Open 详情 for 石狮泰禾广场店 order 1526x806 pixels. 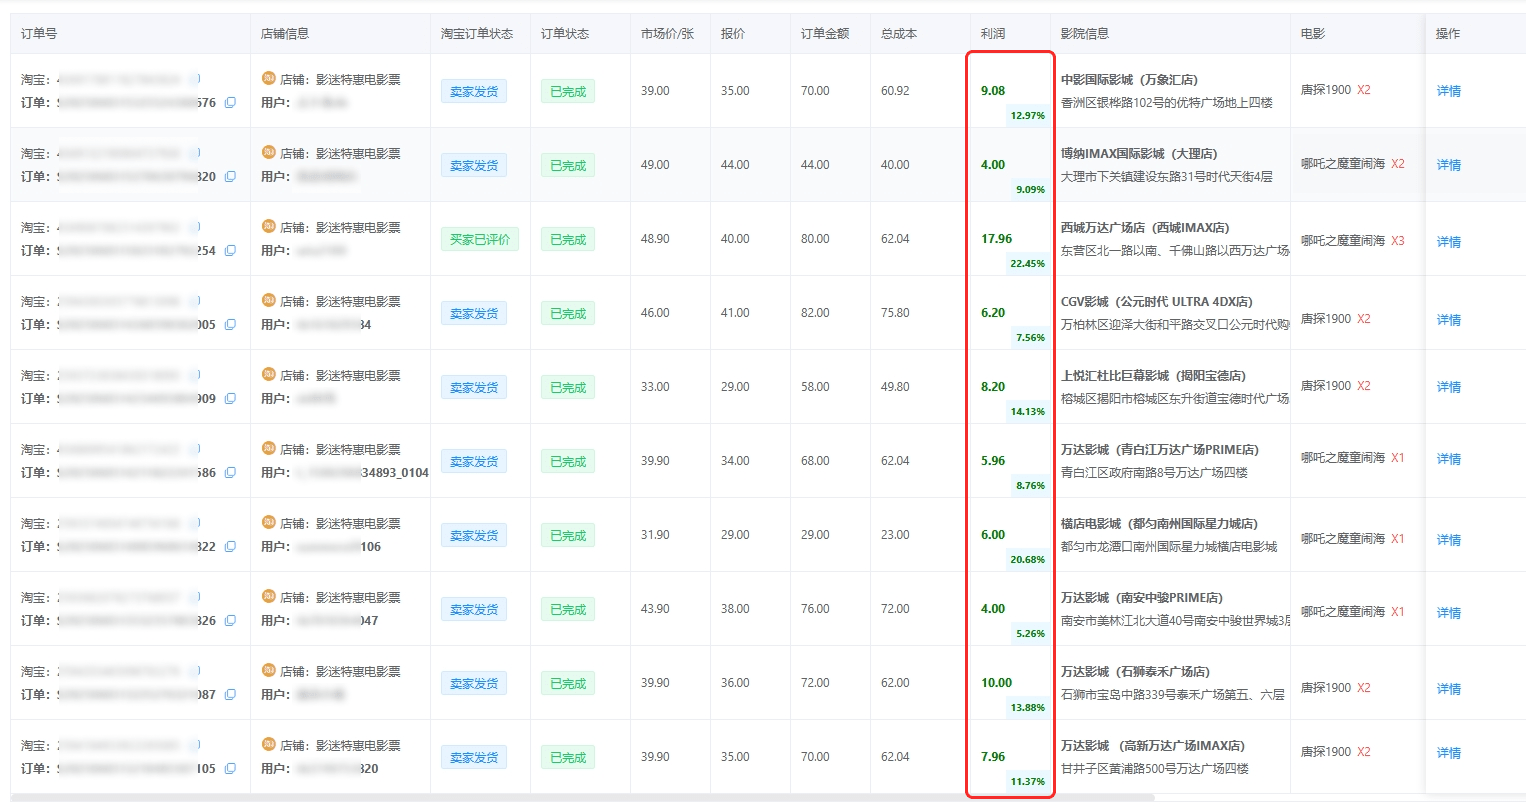click(1448, 689)
